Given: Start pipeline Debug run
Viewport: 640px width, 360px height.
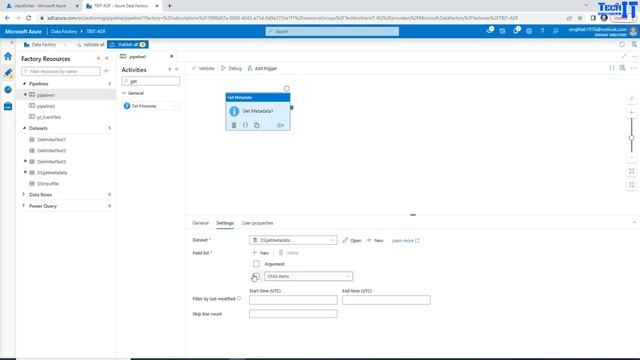Looking at the screenshot, I should (x=231, y=68).
